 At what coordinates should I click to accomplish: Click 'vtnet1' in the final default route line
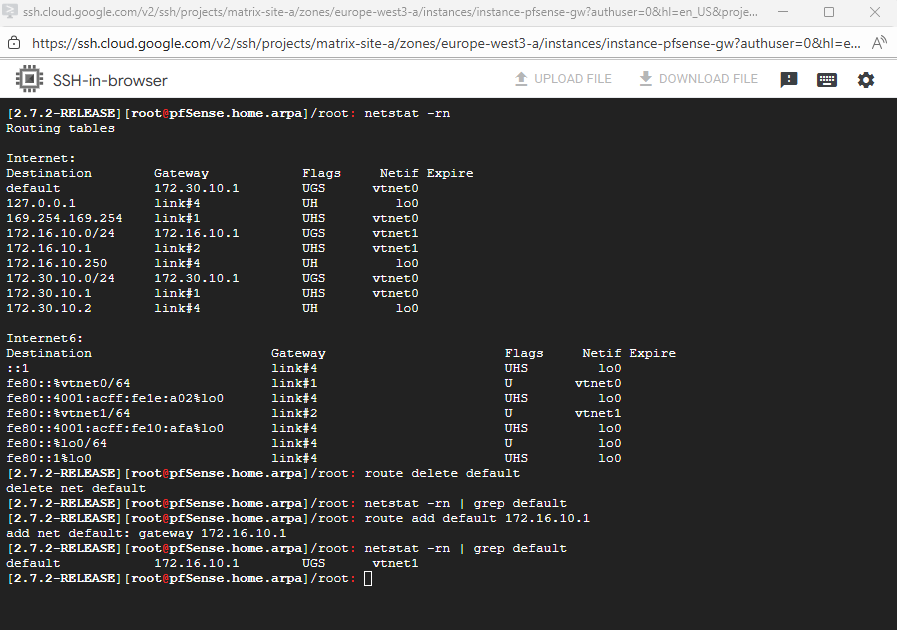(x=395, y=563)
